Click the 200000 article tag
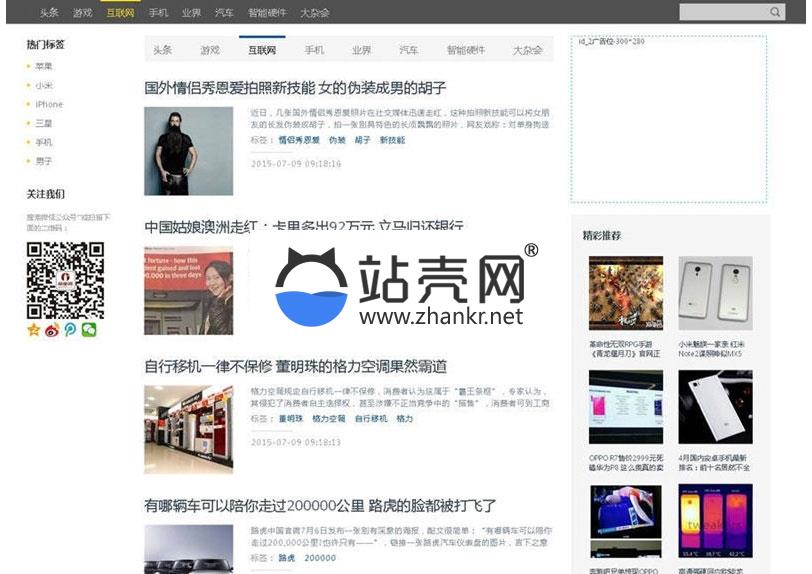 point(320,558)
